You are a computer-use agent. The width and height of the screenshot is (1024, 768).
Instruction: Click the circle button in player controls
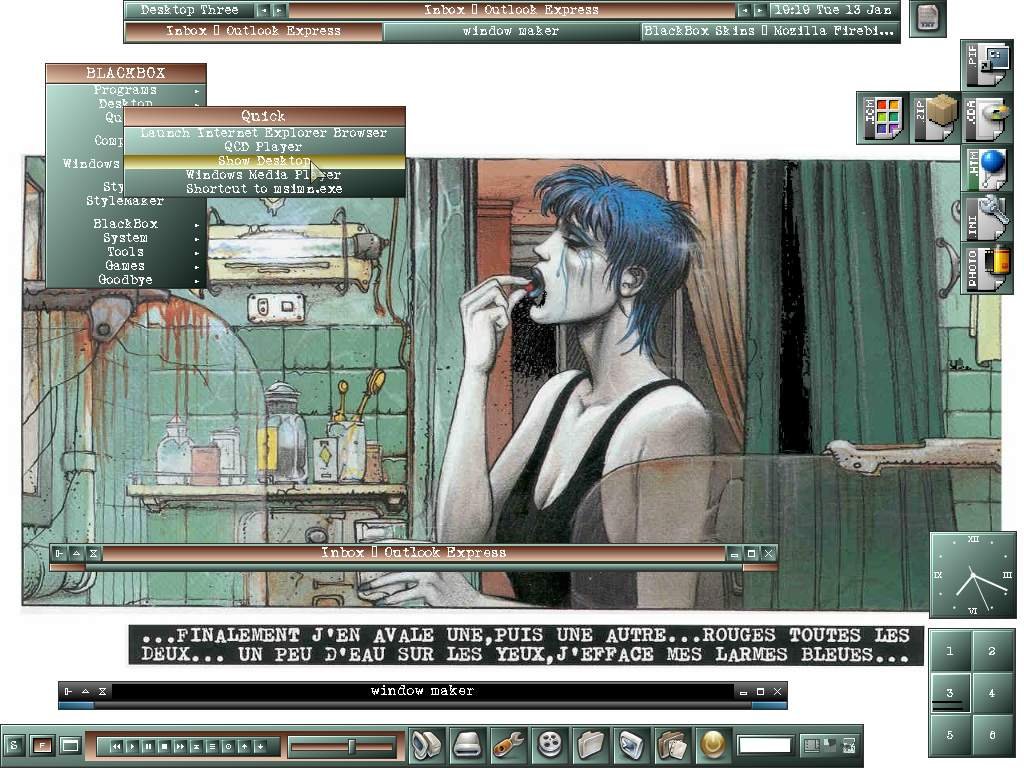coord(228,746)
